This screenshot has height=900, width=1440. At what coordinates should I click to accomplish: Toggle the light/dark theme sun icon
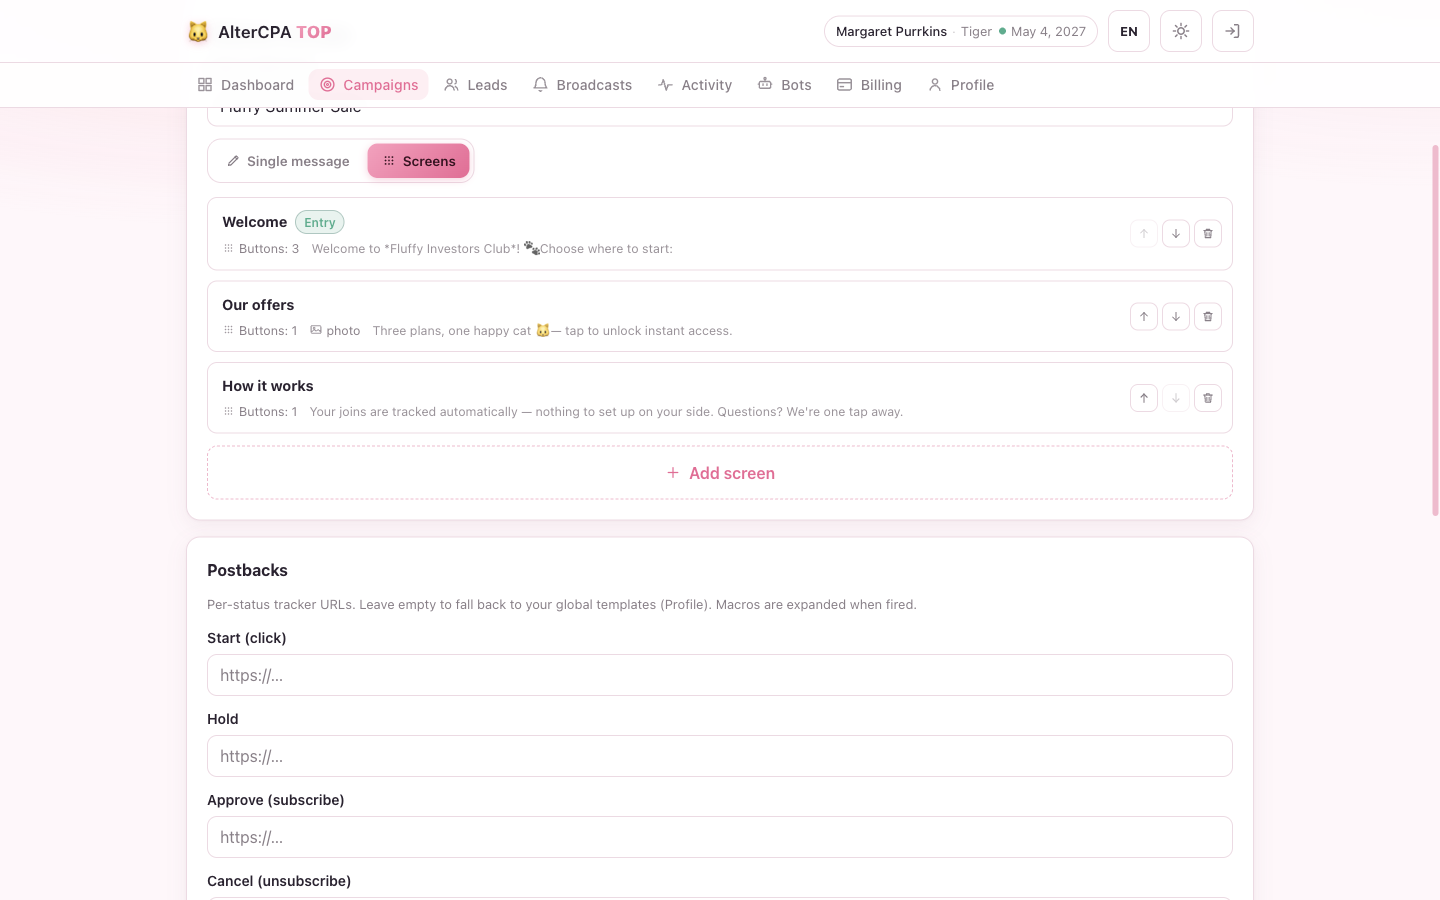point(1181,31)
